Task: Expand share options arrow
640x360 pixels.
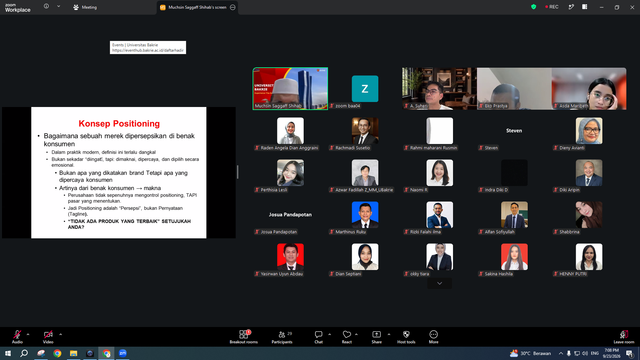Action: coord(389,334)
